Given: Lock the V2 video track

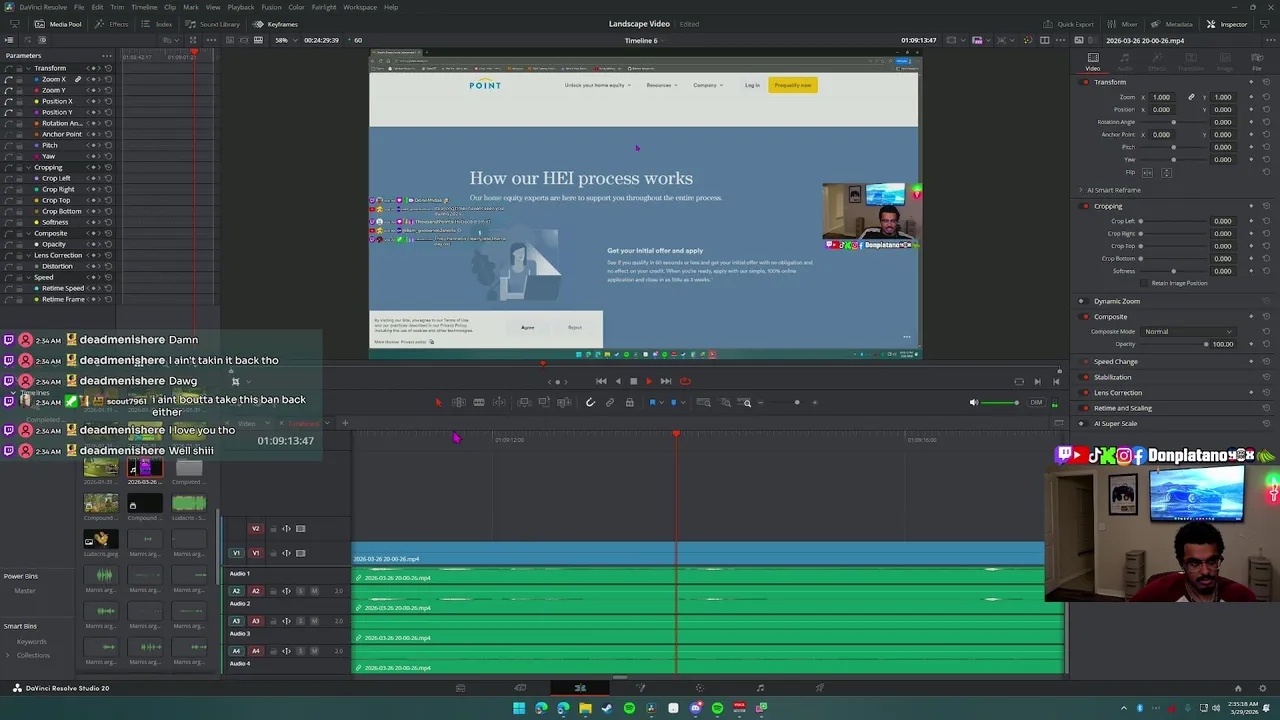Looking at the screenshot, I should pos(272,529).
